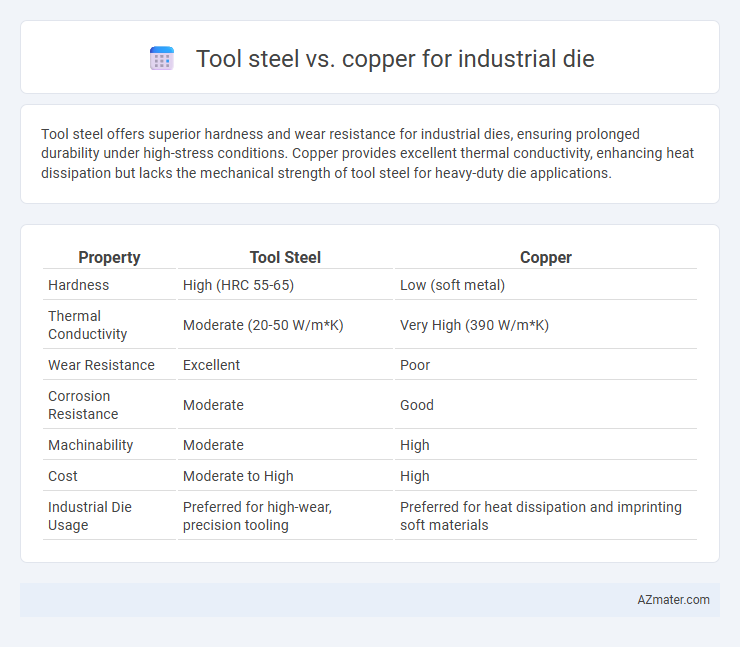The height and width of the screenshot is (647, 740).
Task: Click the title 'Tool steel vs. copper for industrial die'
Action: click(x=395, y=59)
